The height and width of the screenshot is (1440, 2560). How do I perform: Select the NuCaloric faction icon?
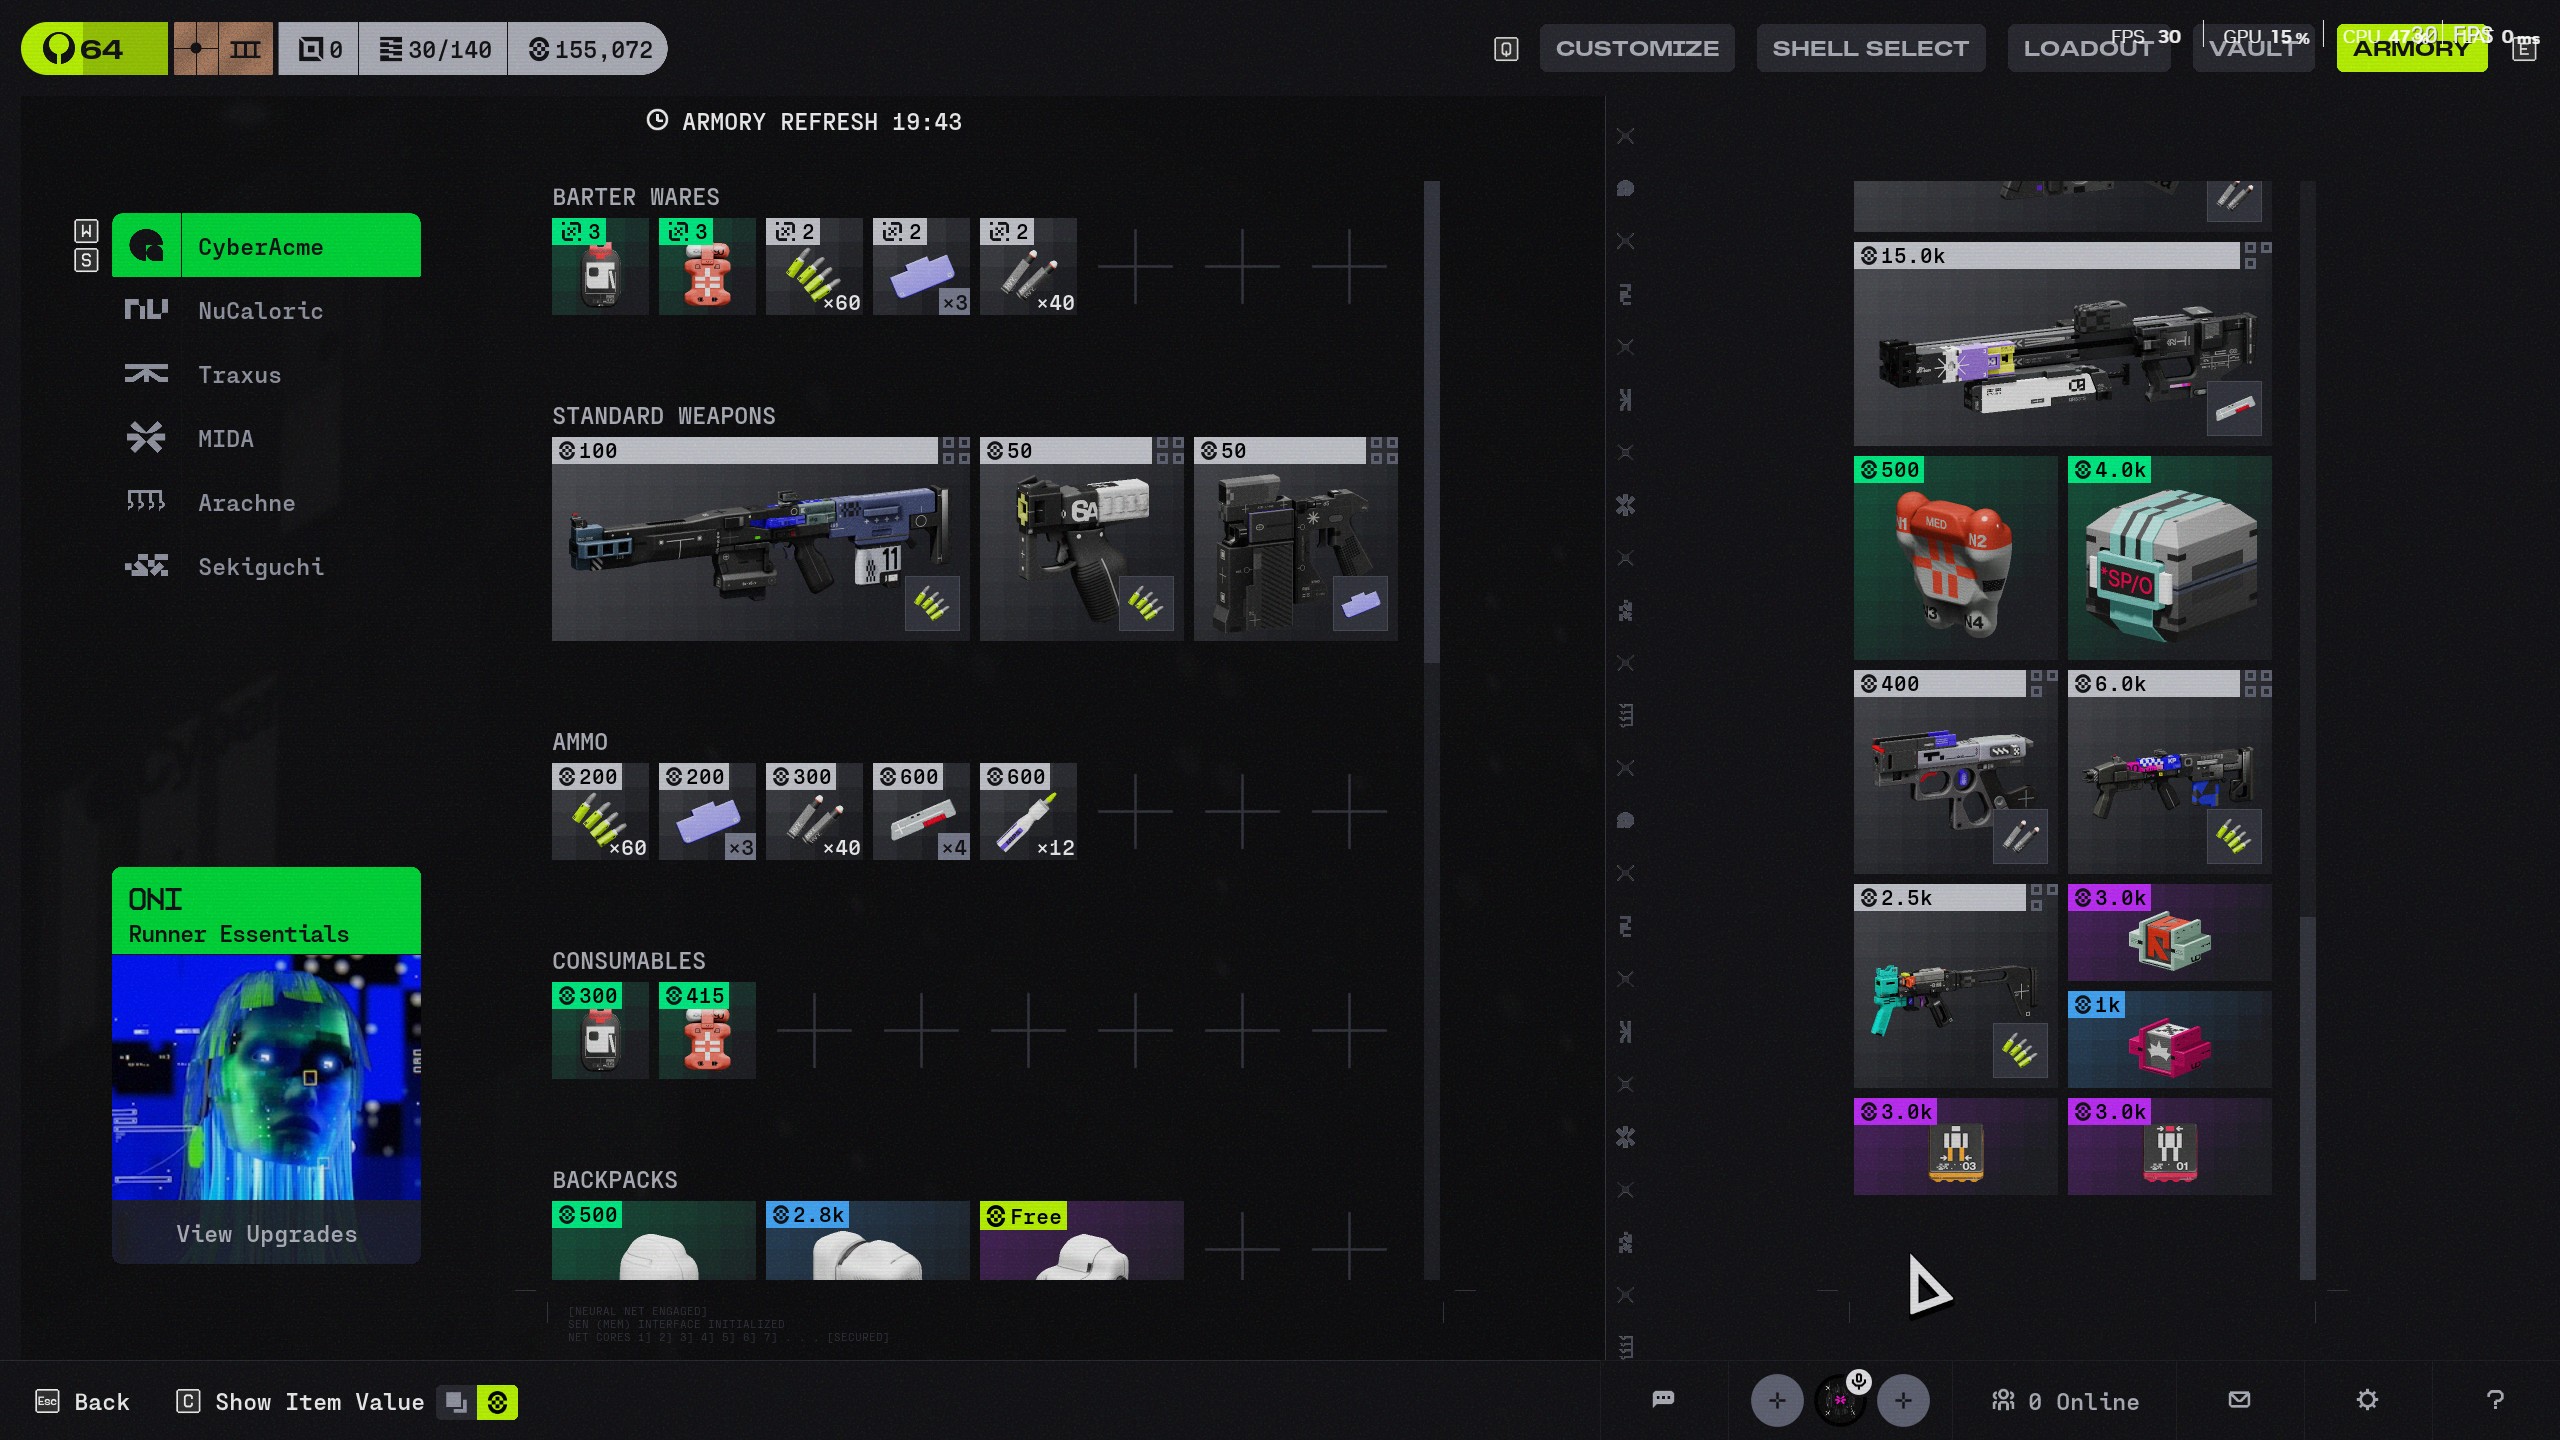[x=146, y=310]
